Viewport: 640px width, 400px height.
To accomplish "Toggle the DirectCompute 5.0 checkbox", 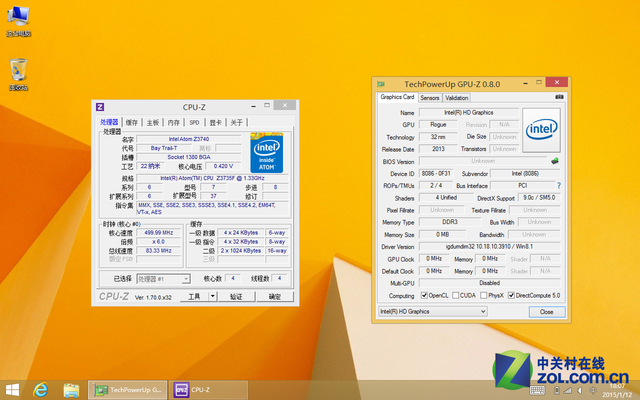I will point(511,295).
